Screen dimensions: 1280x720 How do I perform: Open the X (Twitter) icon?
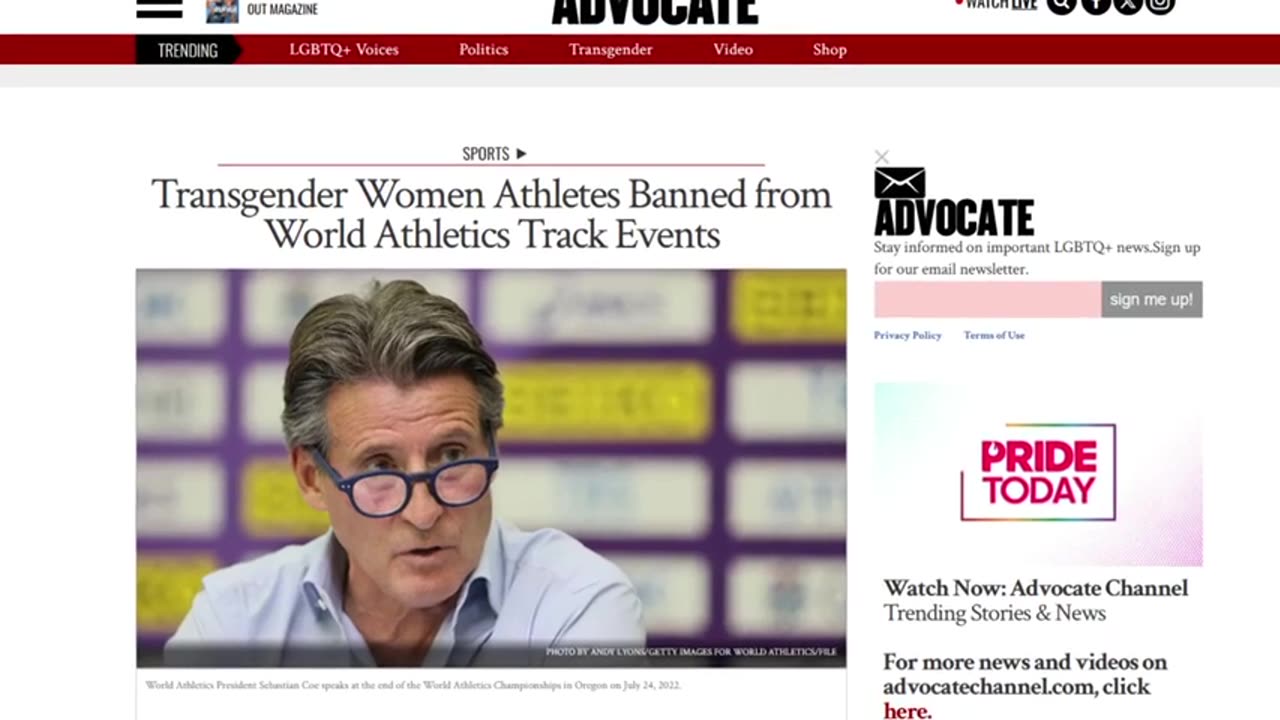(1127, 5)
